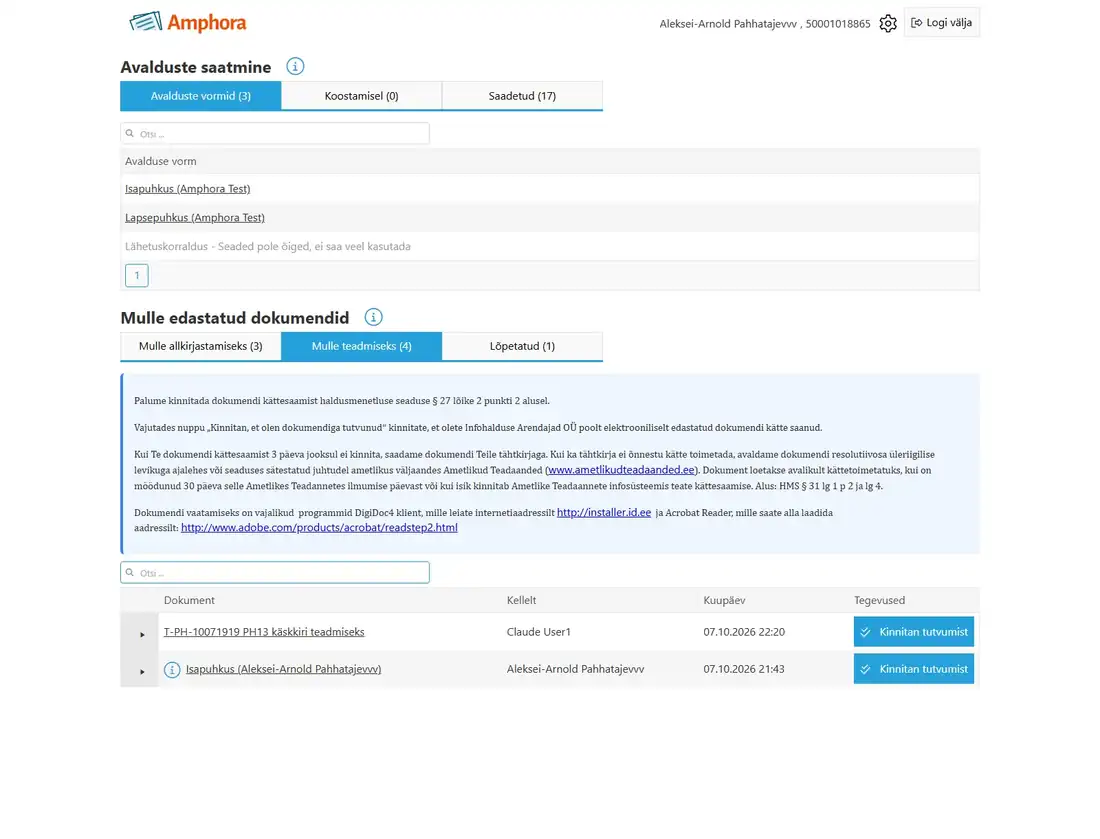This screenshot has width=1100, height=839.
Task: Click info icon beside Mulle edastatud dokumendid
Action: point(373,317)
